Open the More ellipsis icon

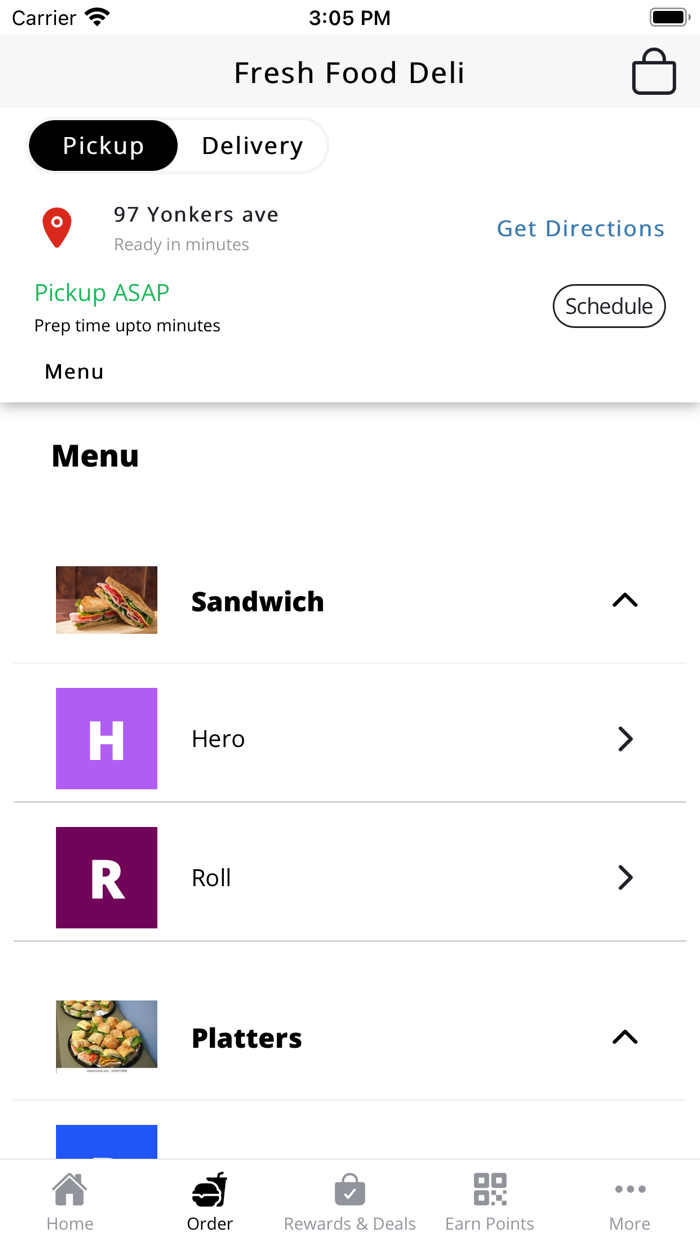[630, 1189]
